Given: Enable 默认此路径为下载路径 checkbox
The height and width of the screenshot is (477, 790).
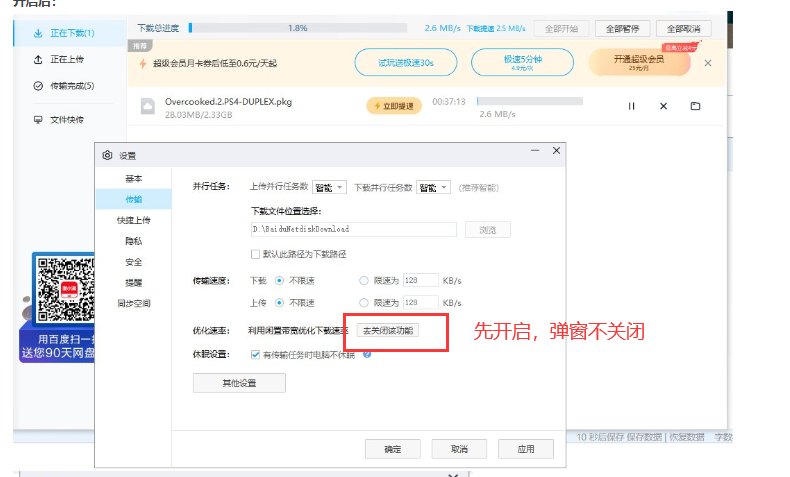Looking at the screenshot, I should pyautogui.click(x=256, y=254).
